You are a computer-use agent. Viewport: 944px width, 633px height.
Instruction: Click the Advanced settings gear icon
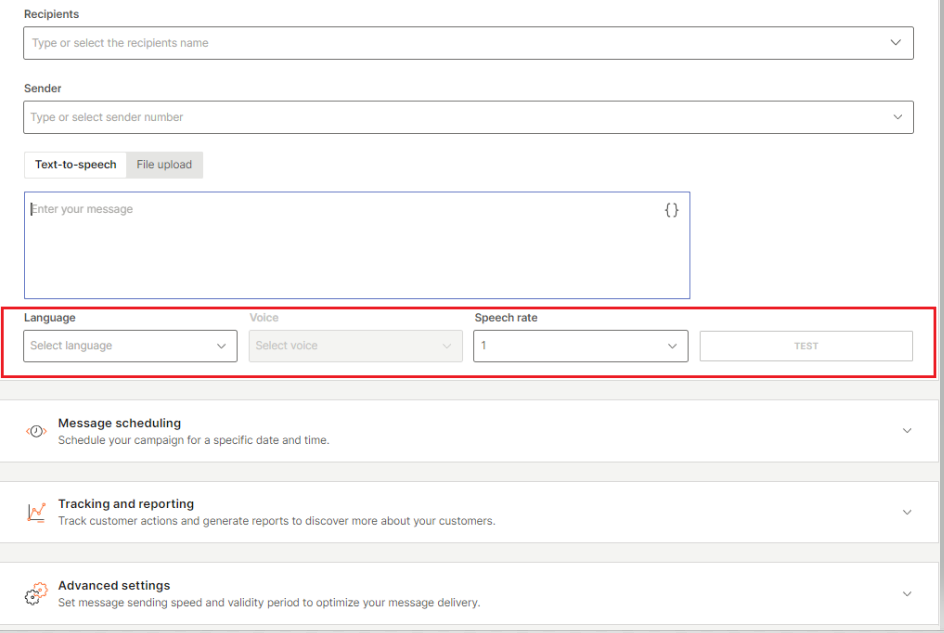pyautogui.click(x=36, y=594)
